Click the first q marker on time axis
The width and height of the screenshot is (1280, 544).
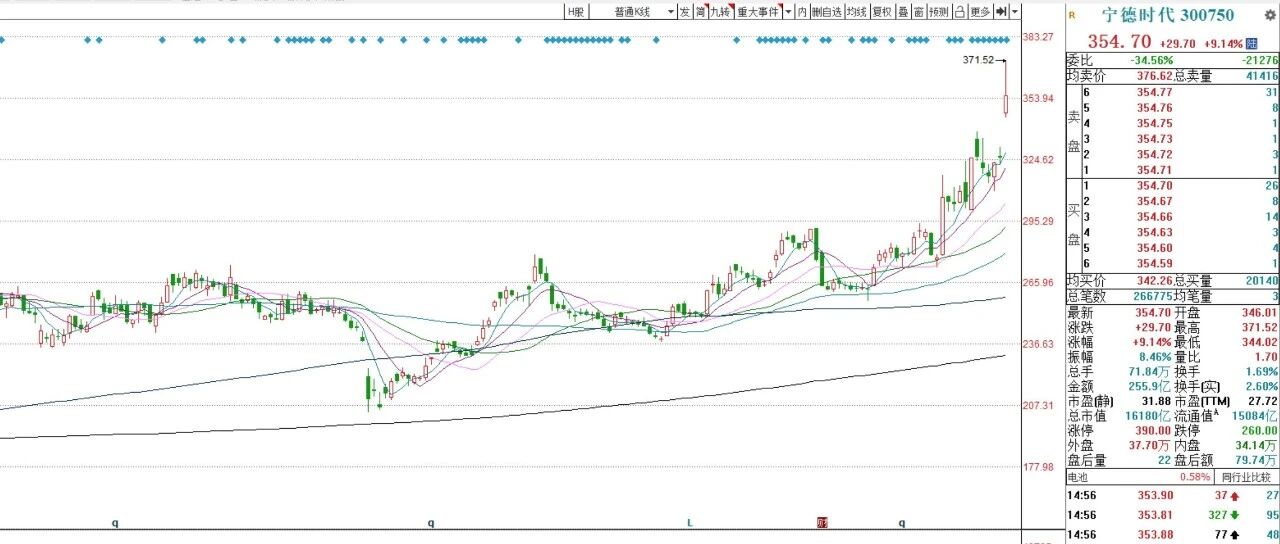[x=115, y=522]
